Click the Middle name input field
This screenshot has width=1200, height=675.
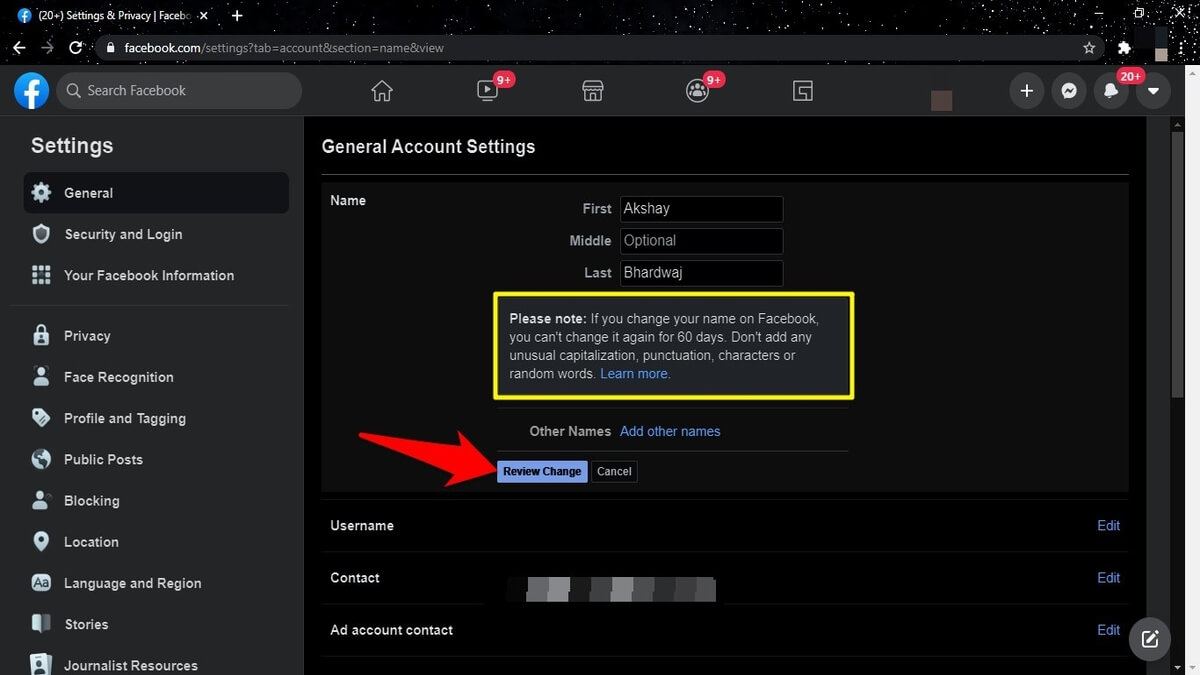701,241
